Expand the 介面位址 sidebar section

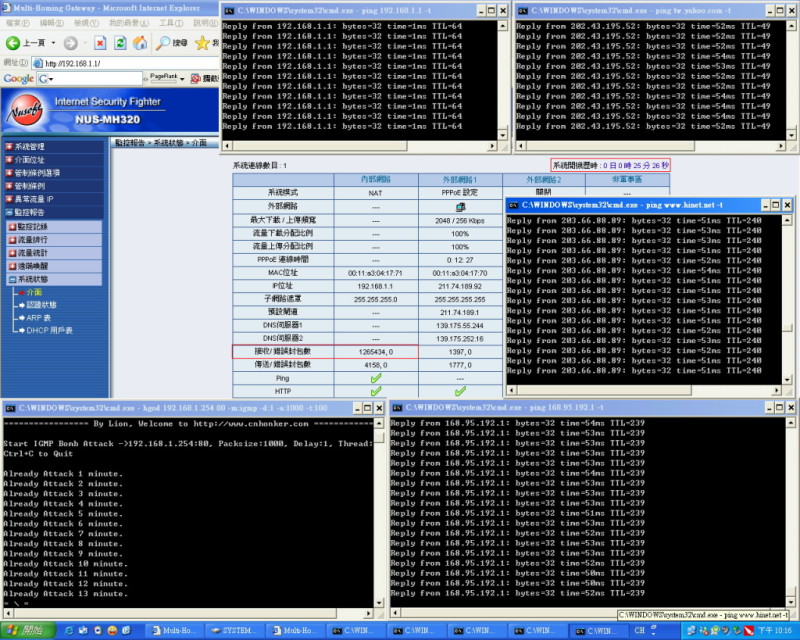click(x=9, y=160)
